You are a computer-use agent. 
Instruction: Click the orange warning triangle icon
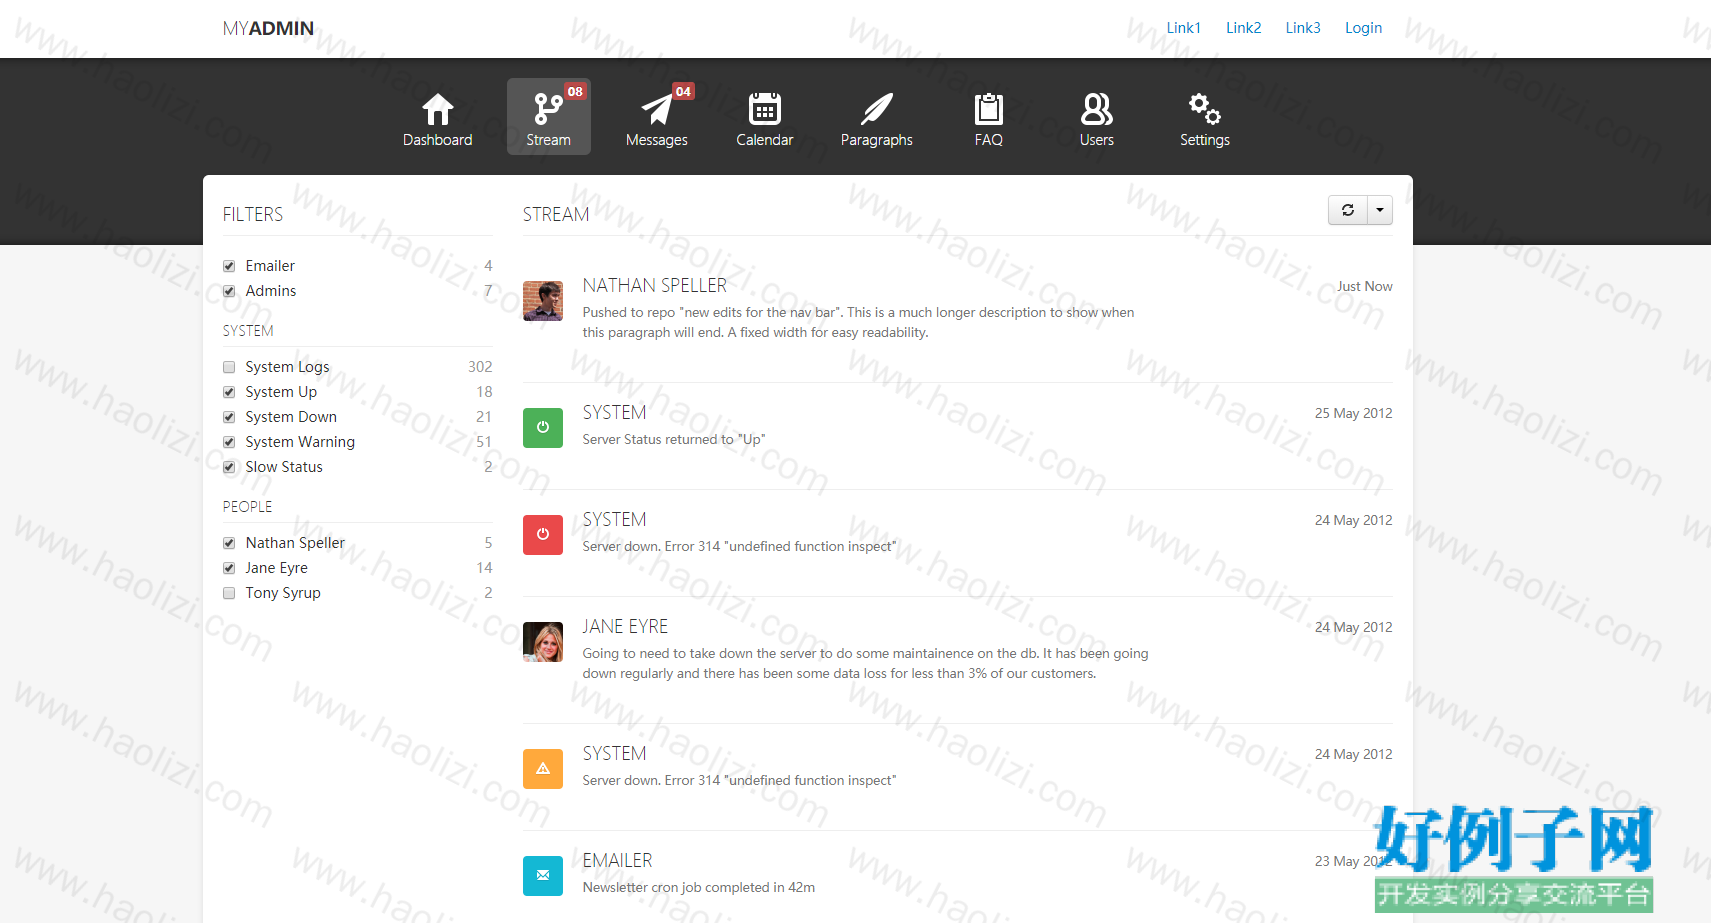543,769
